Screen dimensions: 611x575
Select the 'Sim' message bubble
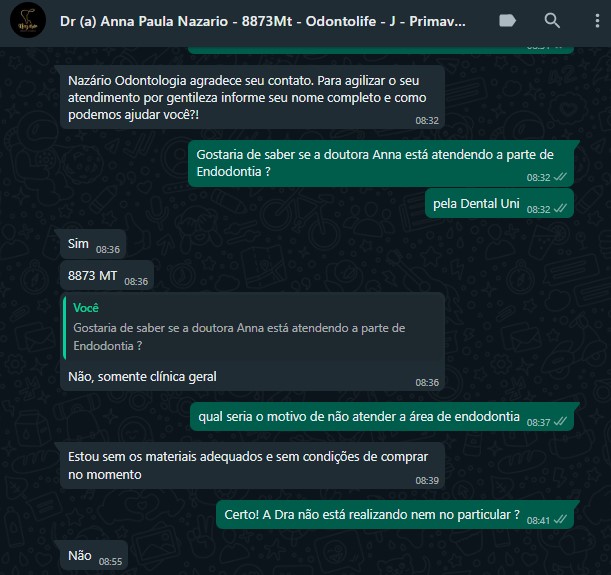coord(93,244)
